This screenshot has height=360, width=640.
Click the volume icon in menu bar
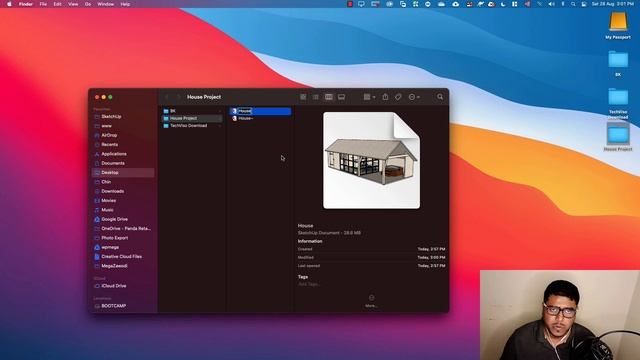point(551,4)
